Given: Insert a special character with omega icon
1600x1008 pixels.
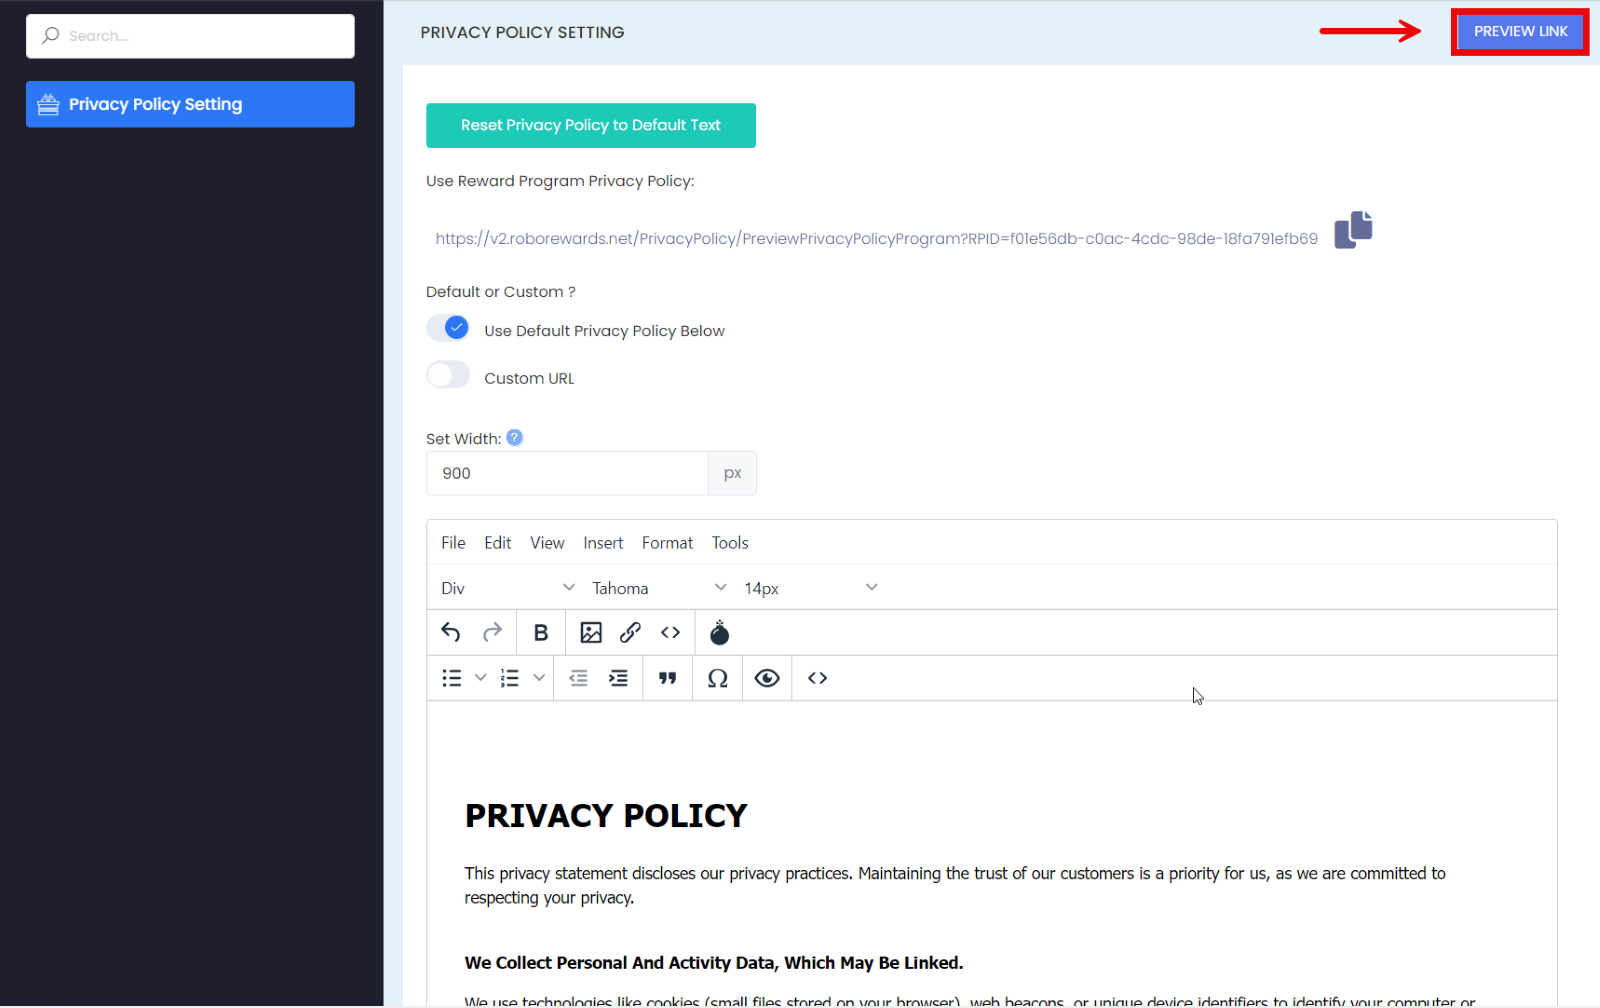Looking at the screenshot, I should [x=718, y=678].
